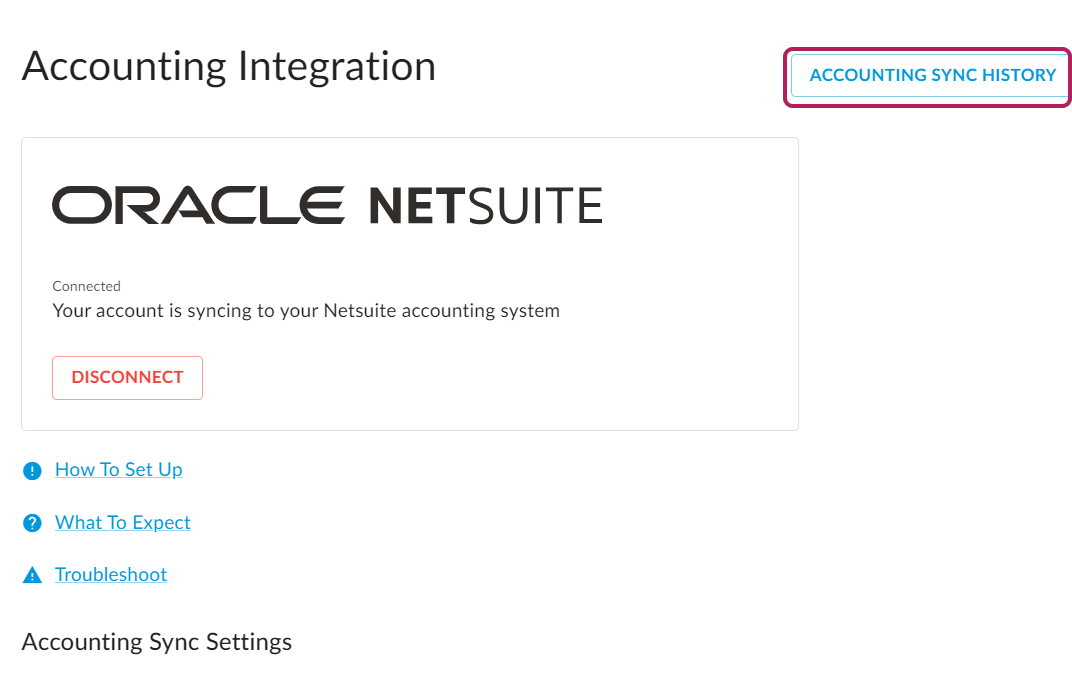Click the red Disconnect button
The image size is (1072, 690).
point(127,378)
